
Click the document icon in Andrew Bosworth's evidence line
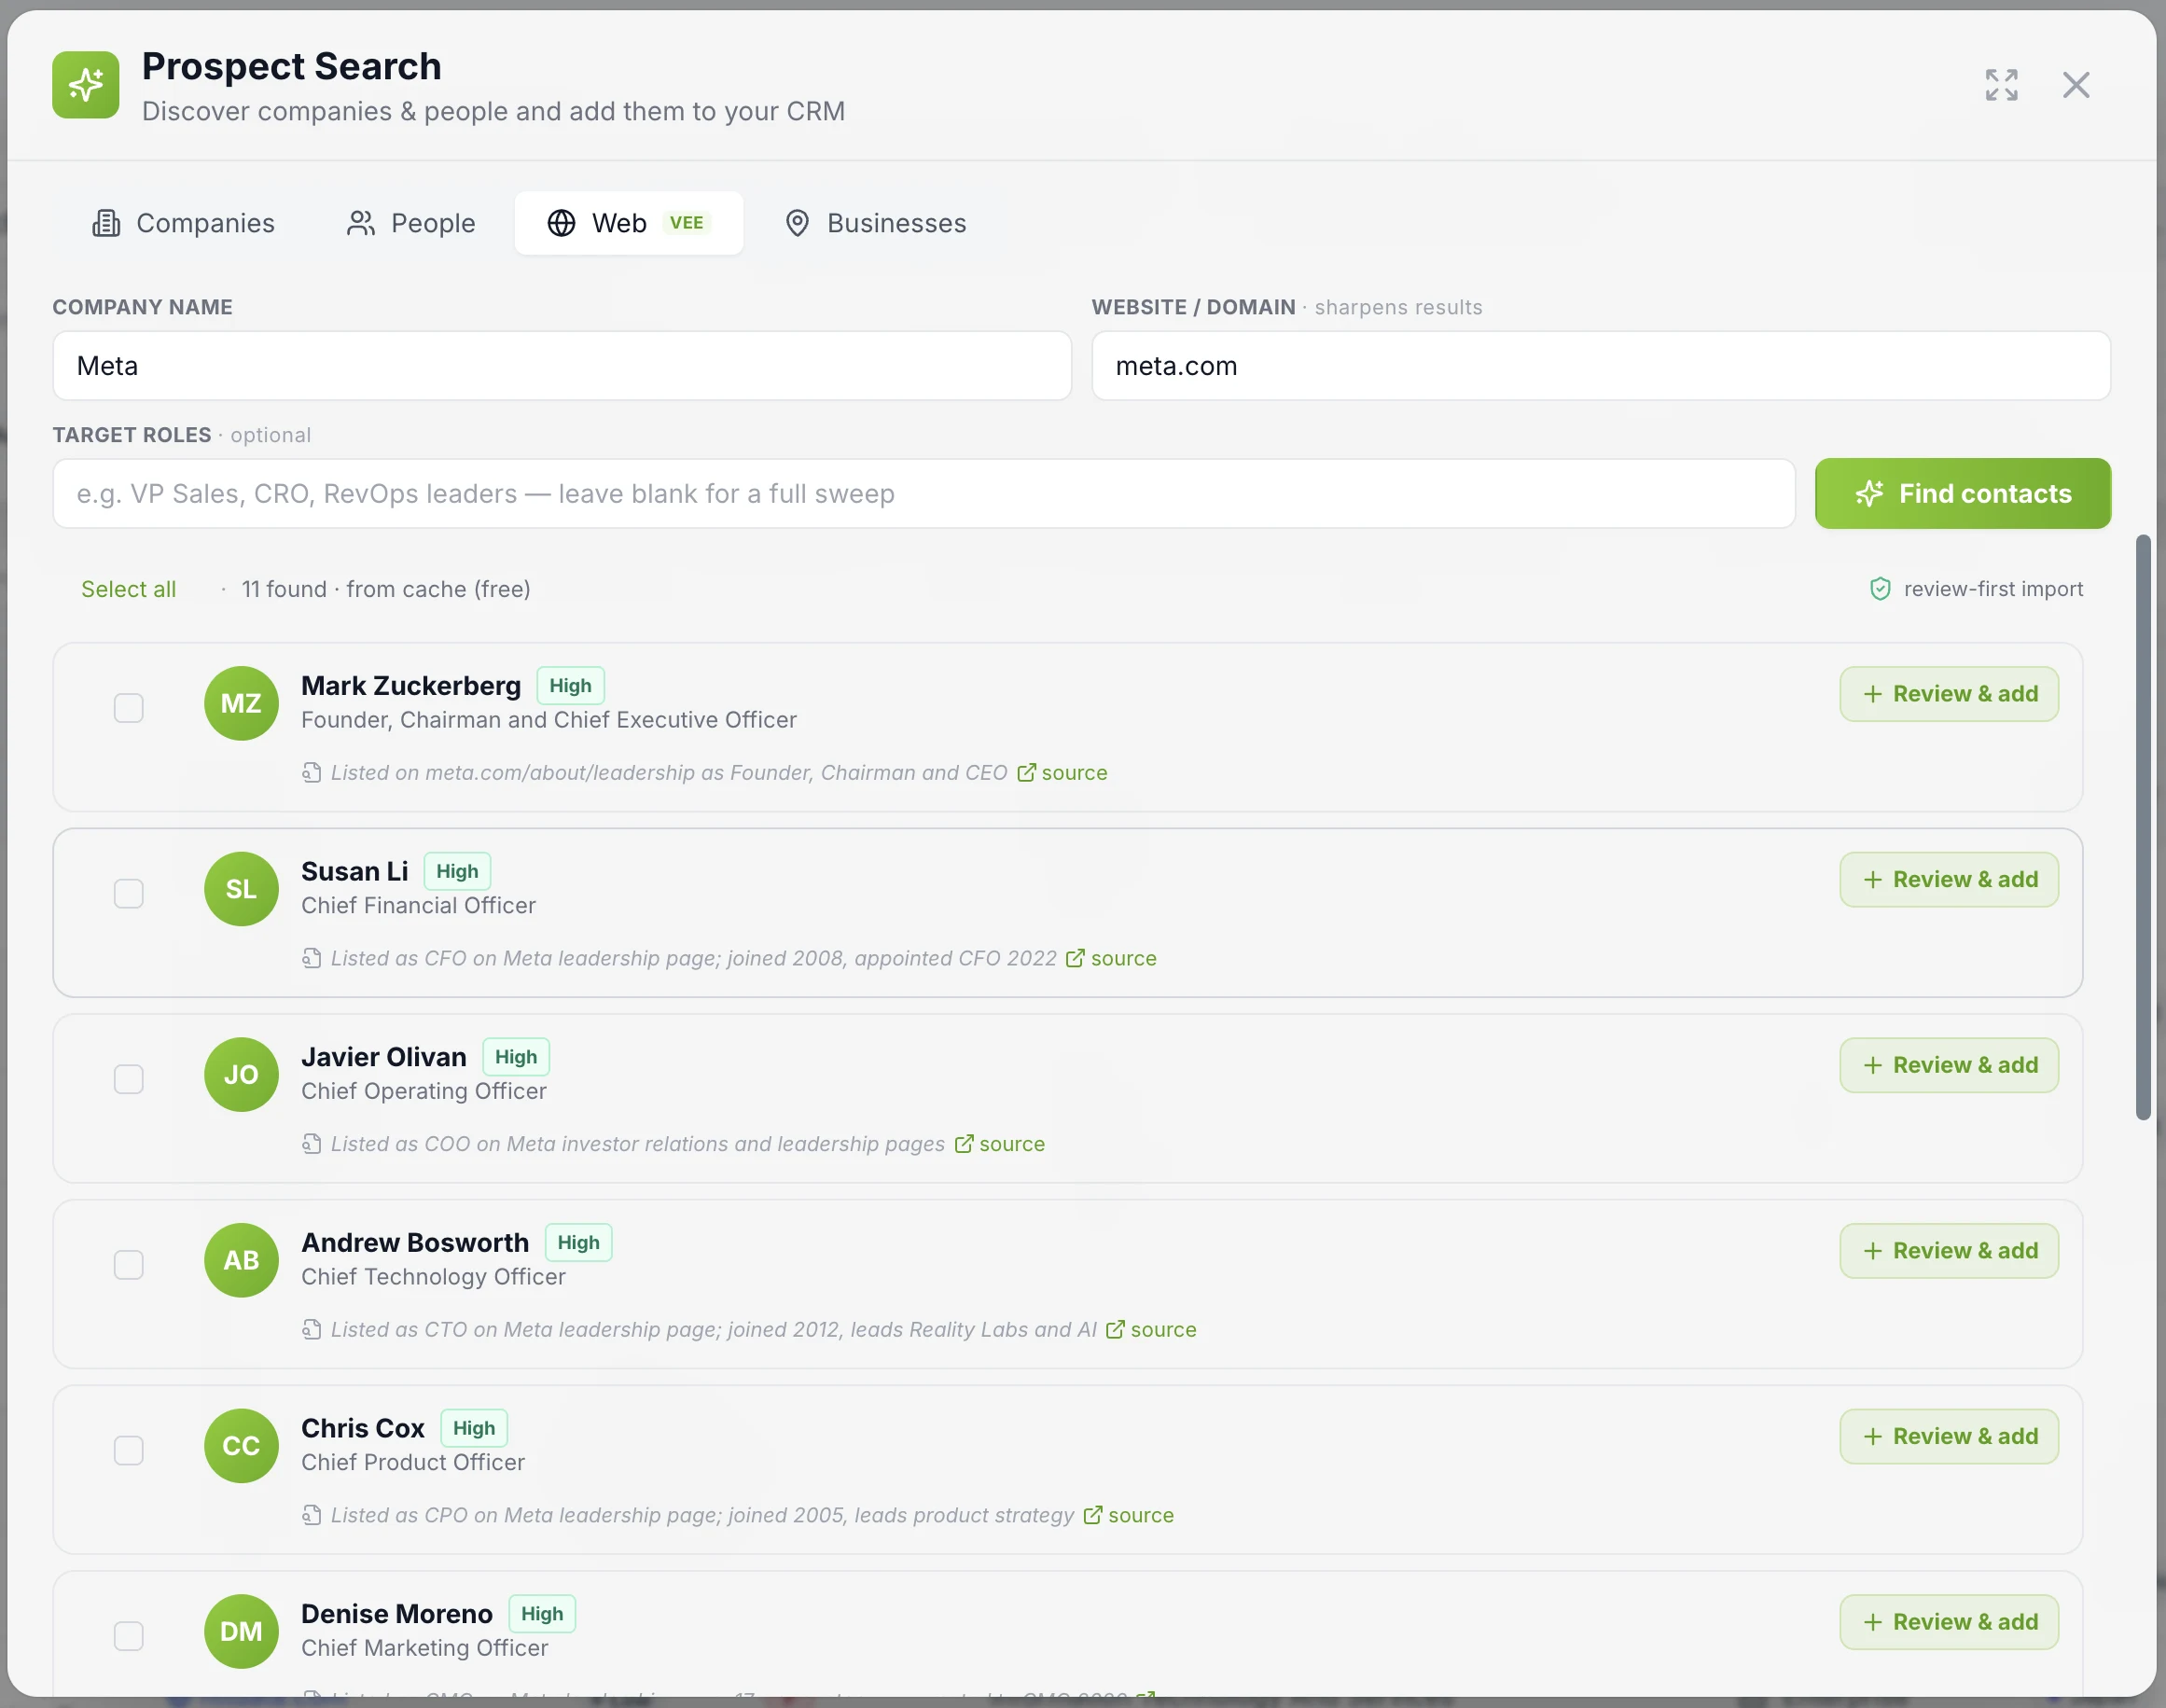tap(312, 1330)
